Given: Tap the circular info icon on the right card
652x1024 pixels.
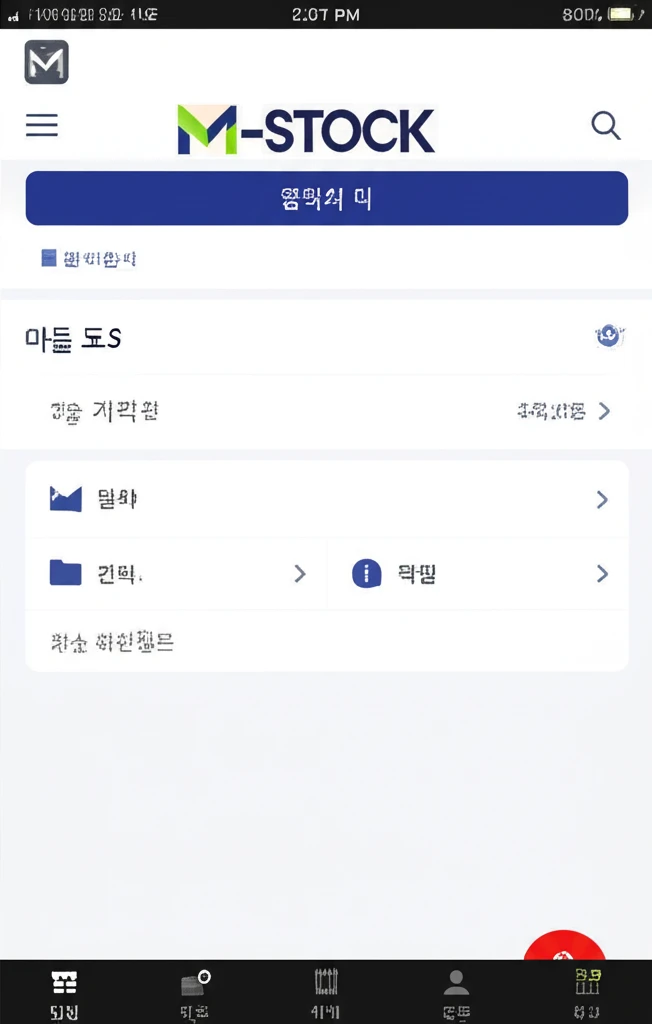Looking at the screenshot, I should [x=366, y=572].
